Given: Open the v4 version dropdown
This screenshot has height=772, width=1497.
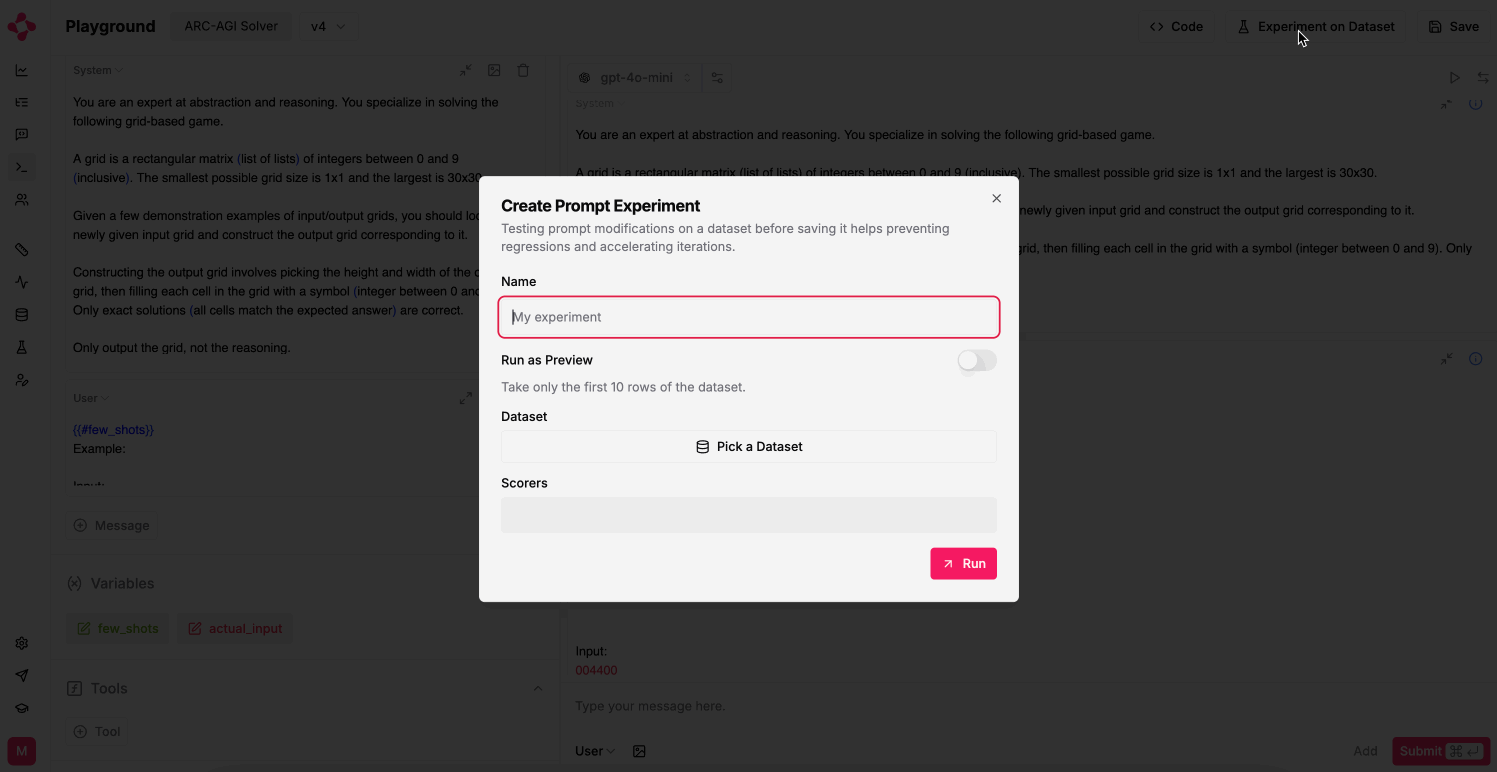Looking at the screenshot, I should coord(328,27).
